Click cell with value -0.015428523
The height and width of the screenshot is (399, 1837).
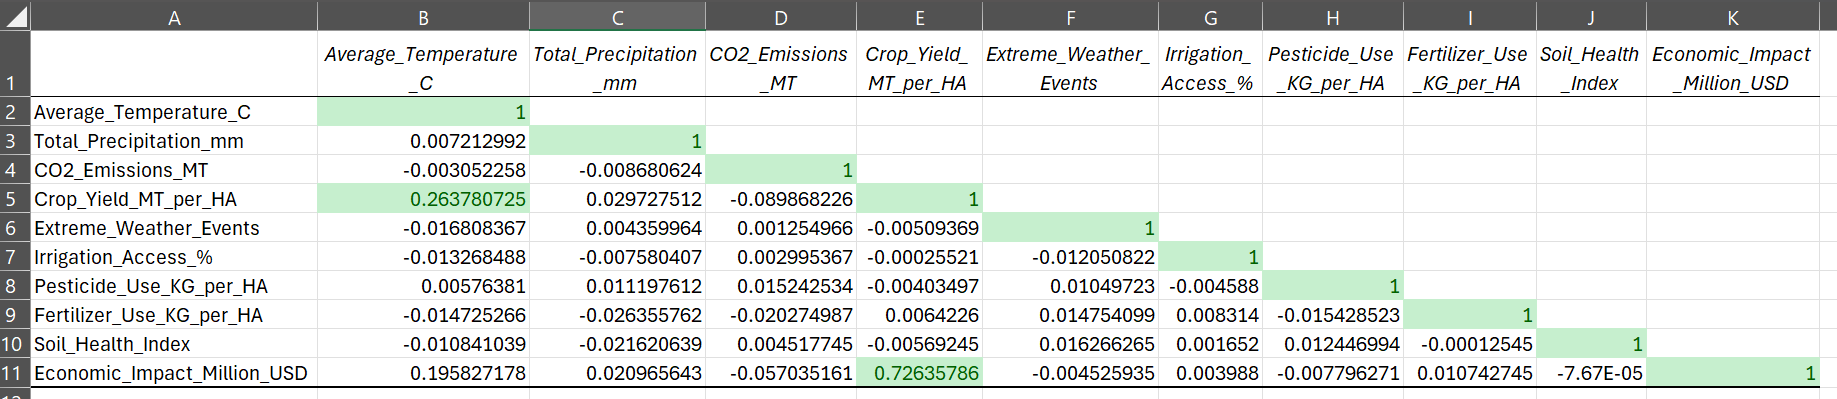point(1333,315)
